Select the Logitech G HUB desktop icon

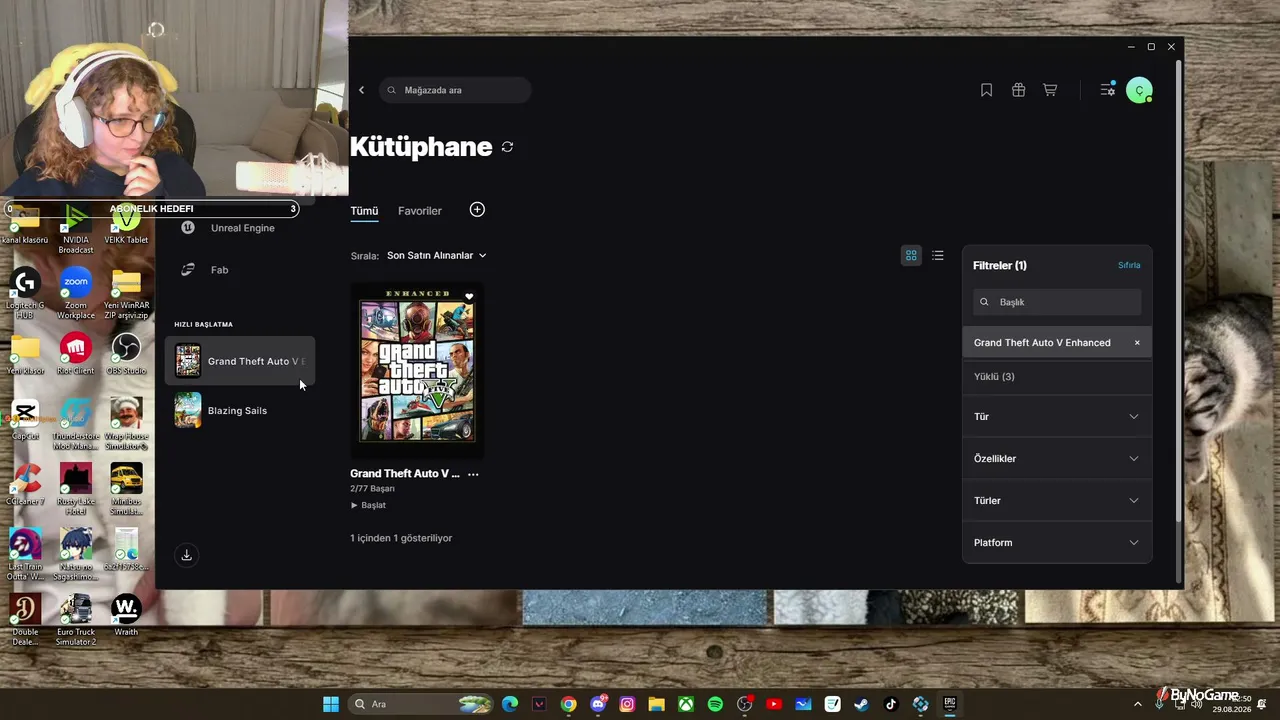tap(25, 294)
